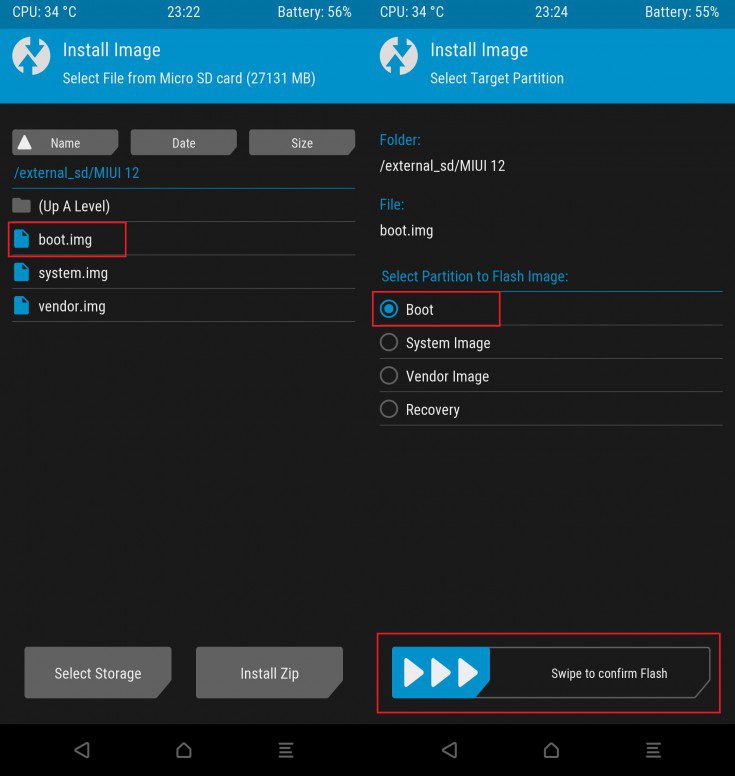Tap back arrow on left navigation bar
Viewport: 735px width, 776px height.
click(82, 750)
